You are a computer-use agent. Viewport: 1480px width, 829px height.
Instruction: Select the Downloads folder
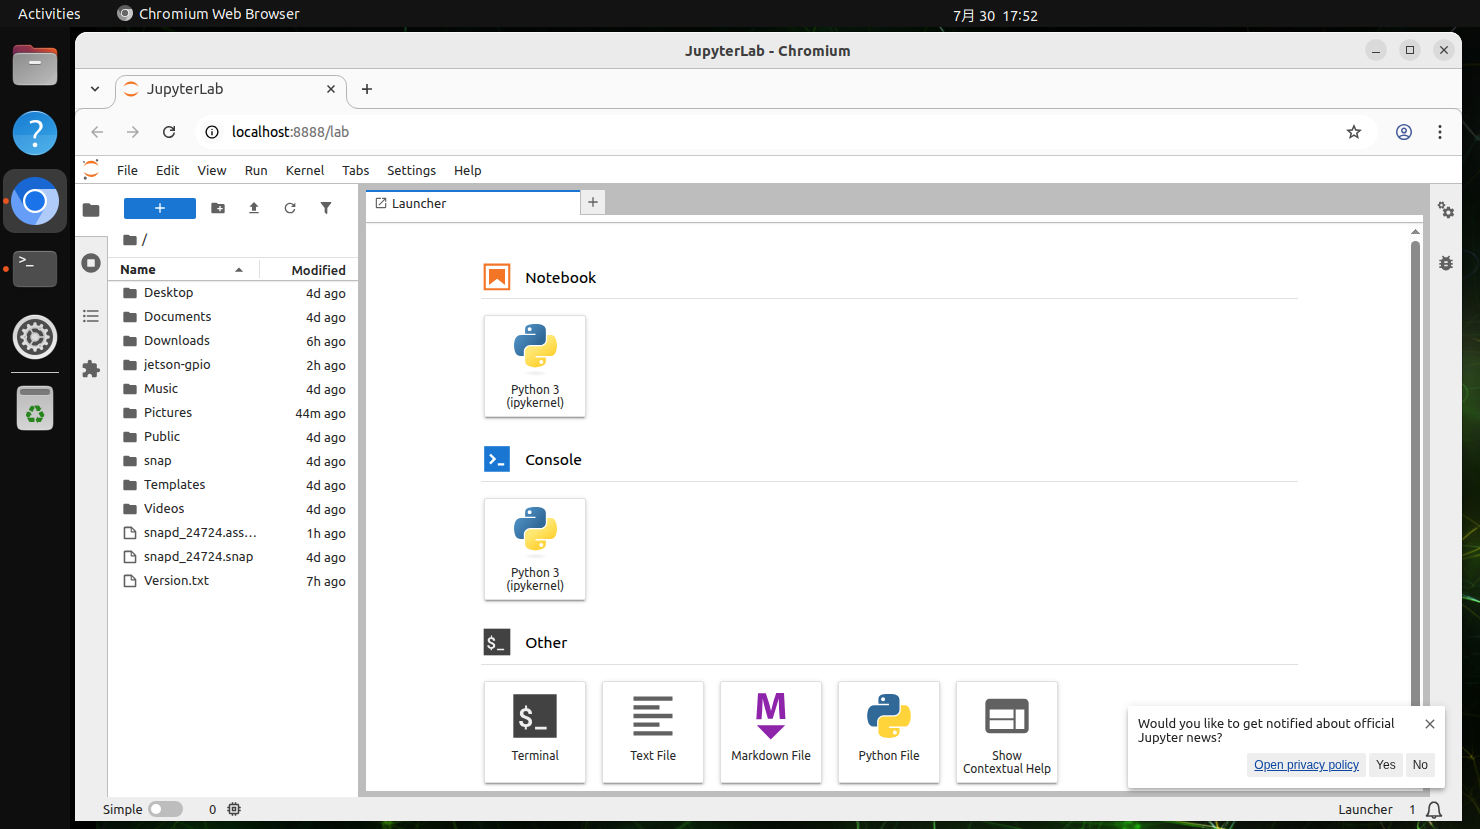pyautogui.click(x=233, y=341)
